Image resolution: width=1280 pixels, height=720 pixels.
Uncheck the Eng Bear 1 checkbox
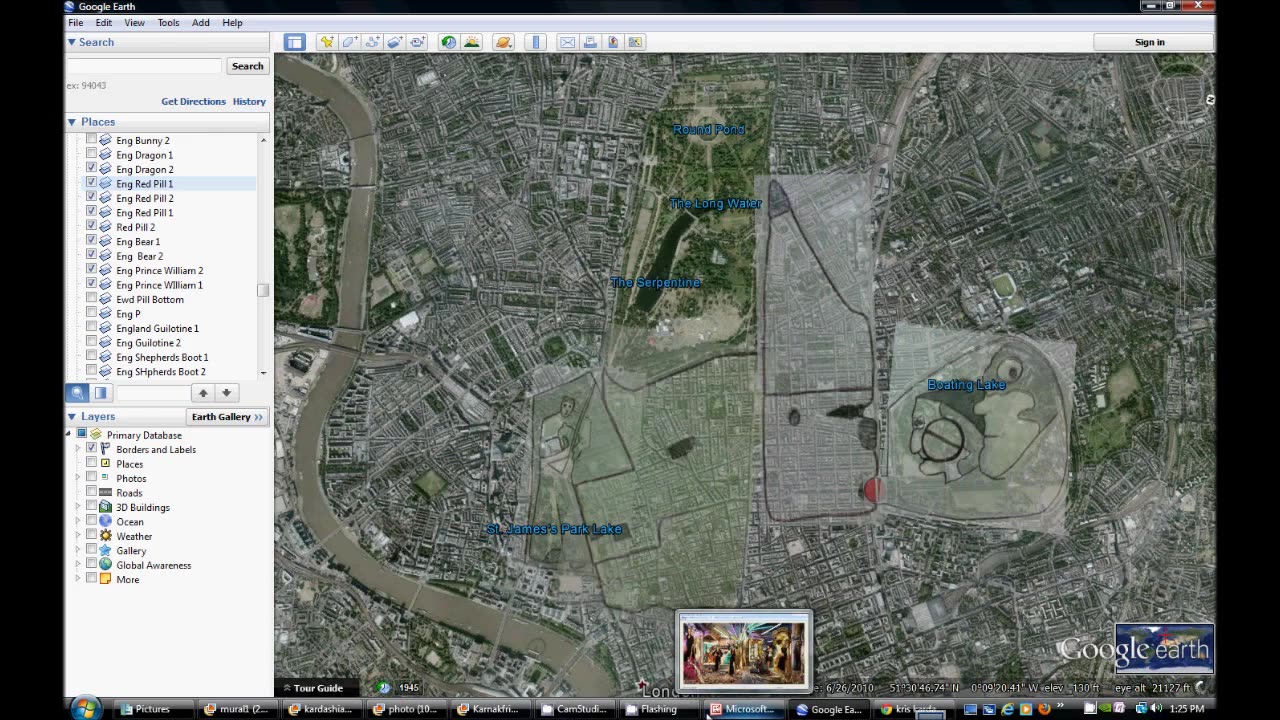click(x=91, y=241)
